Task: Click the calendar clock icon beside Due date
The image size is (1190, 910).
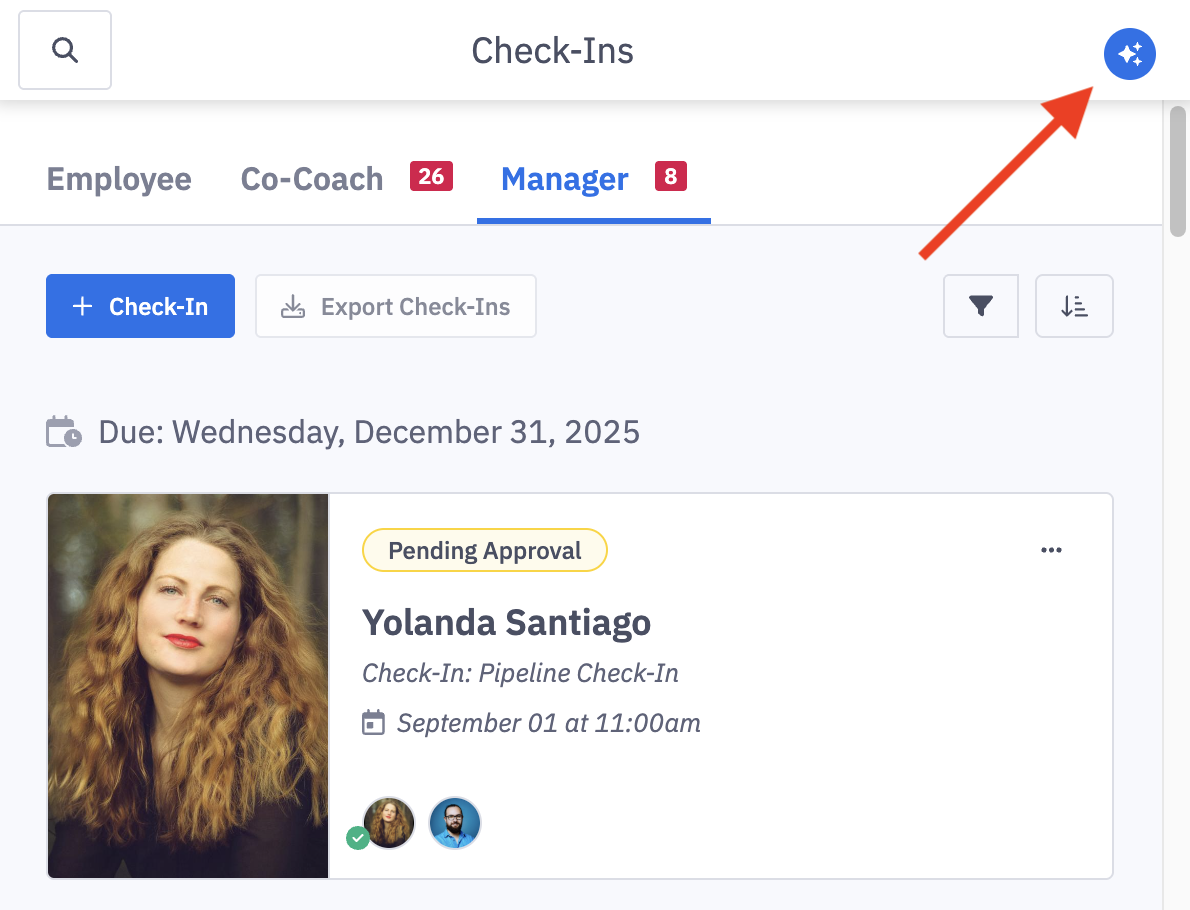Action: tap(64, 432)
